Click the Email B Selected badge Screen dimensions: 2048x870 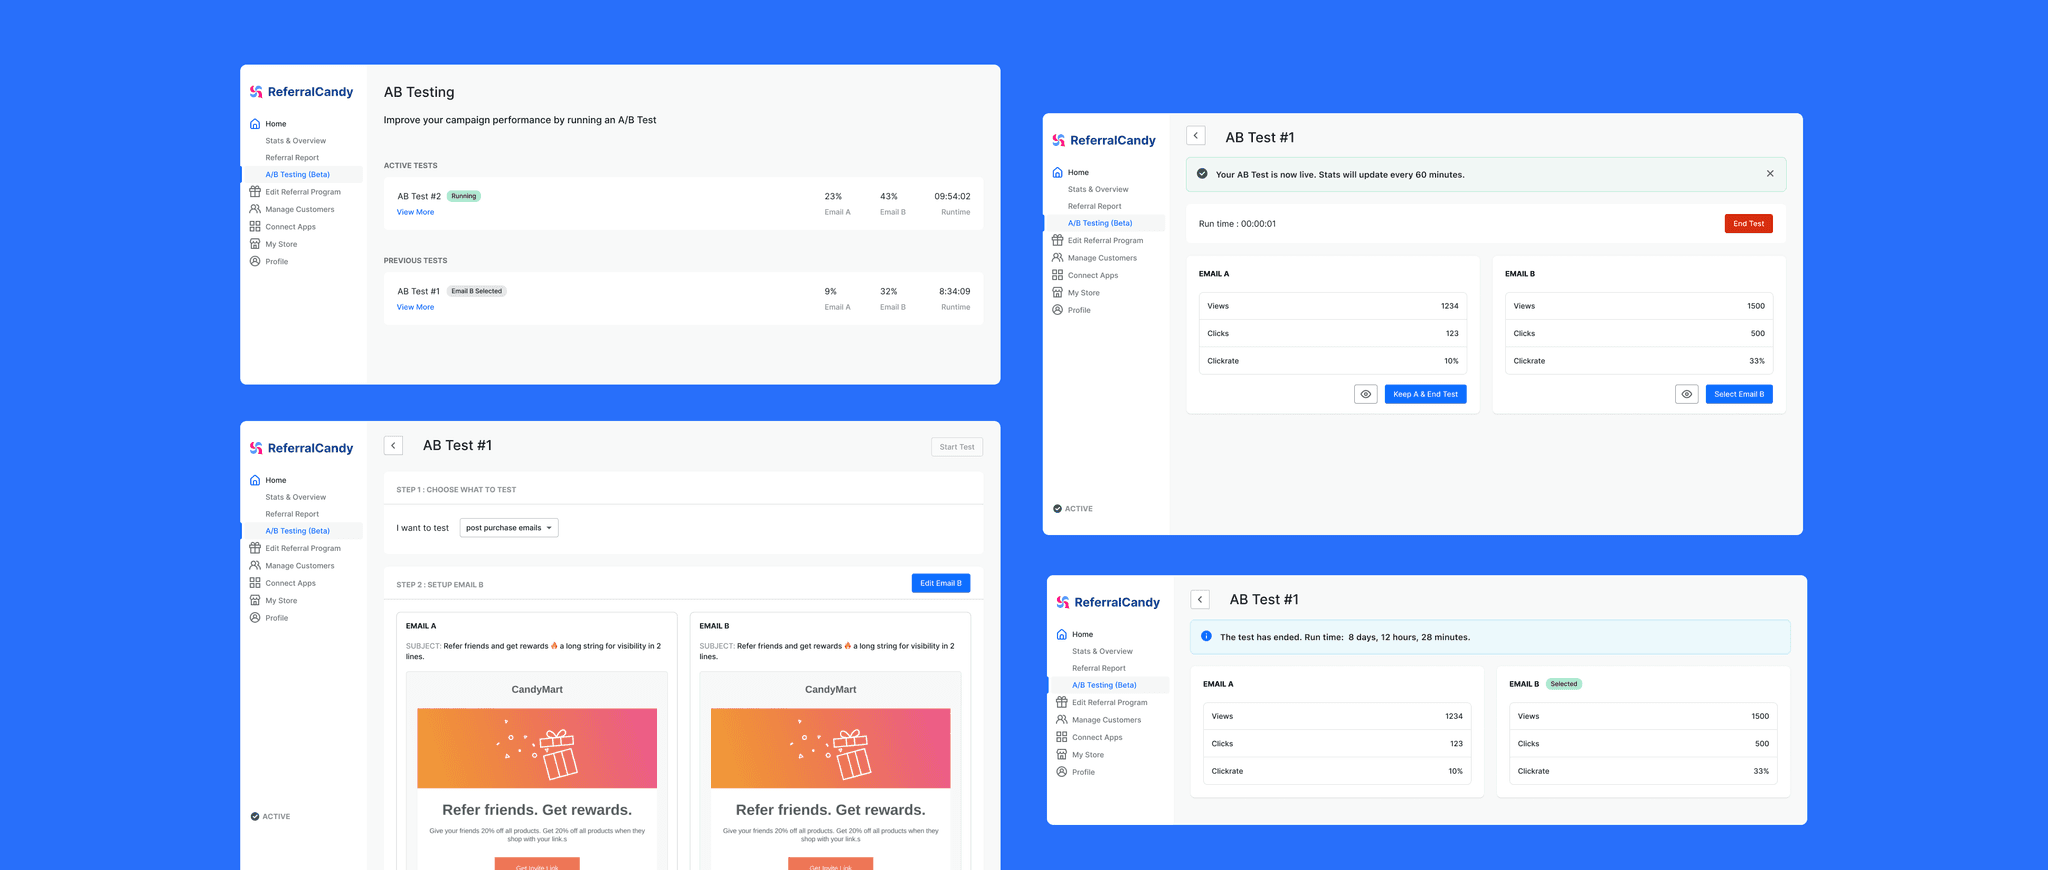coord(477,291)
